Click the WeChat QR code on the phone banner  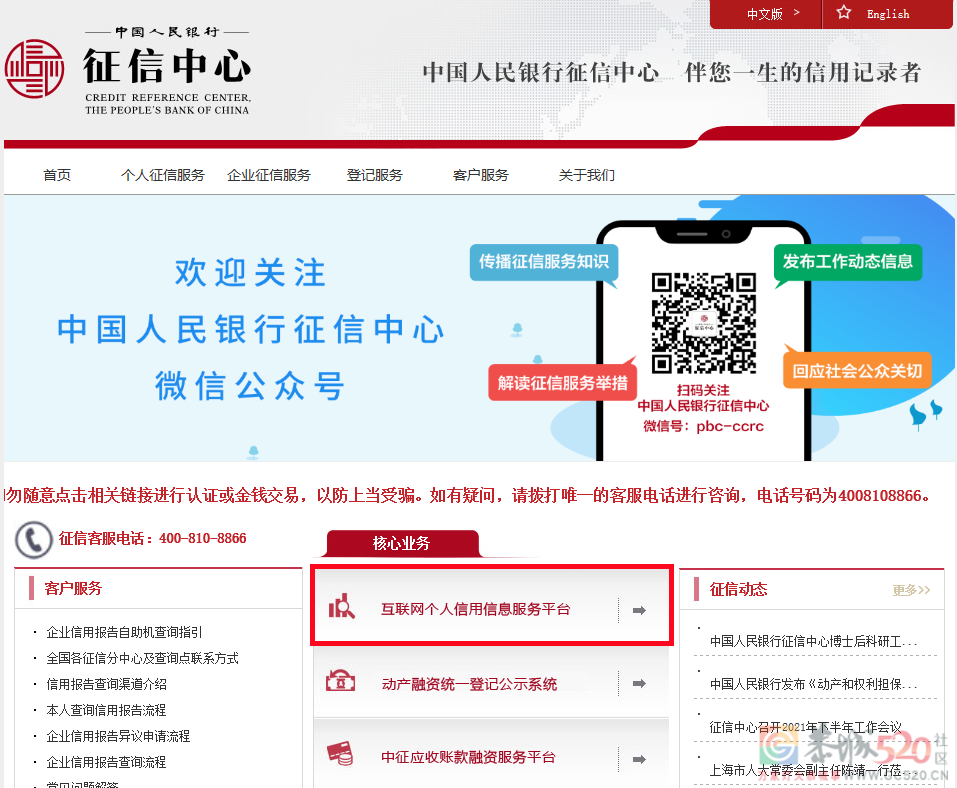(x=704, y=323)
